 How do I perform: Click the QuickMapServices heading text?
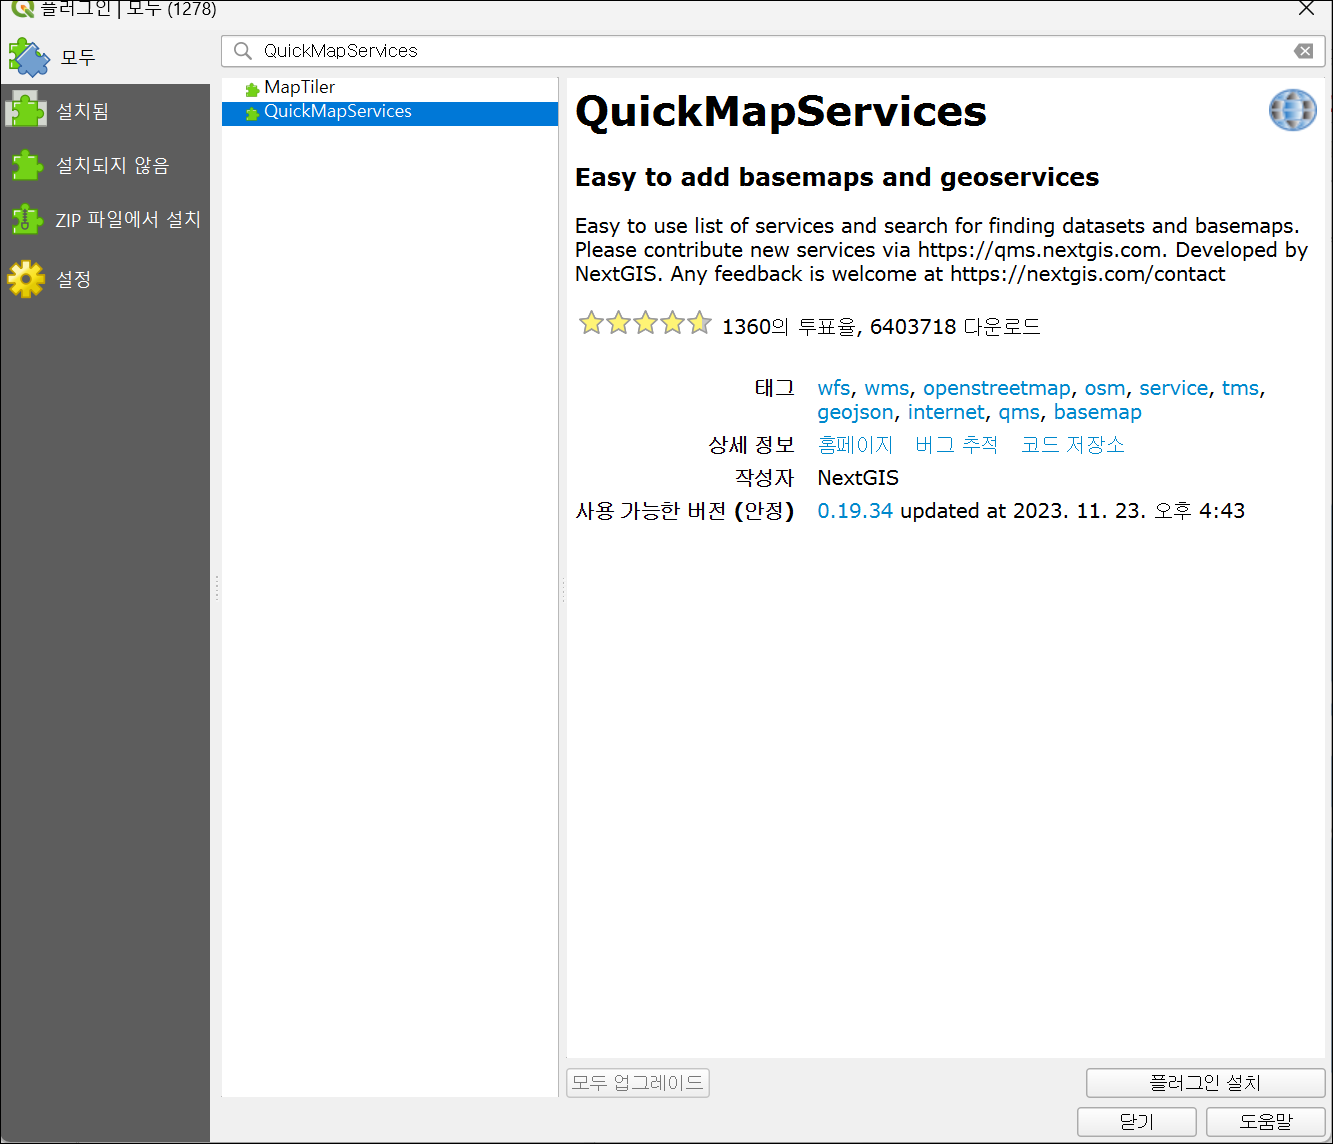781,112
